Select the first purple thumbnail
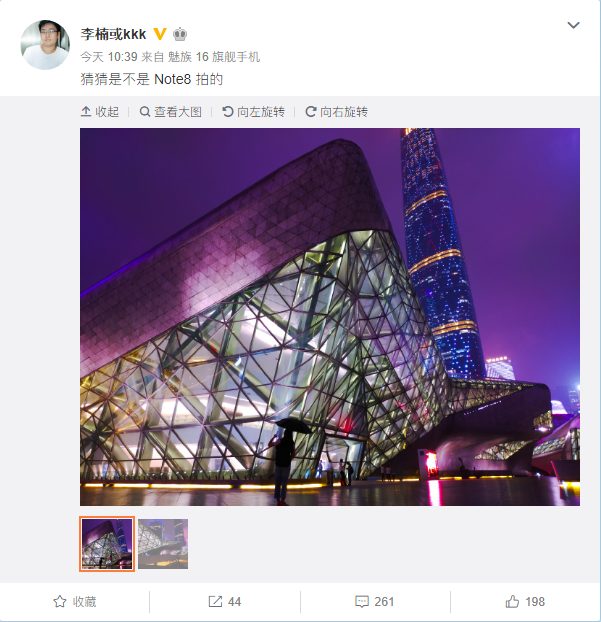 tap(107, 544)
